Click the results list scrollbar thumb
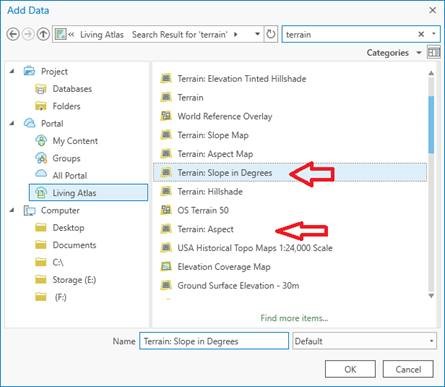Viewport: 445px width, 387px height. click(x=431, y=124)
